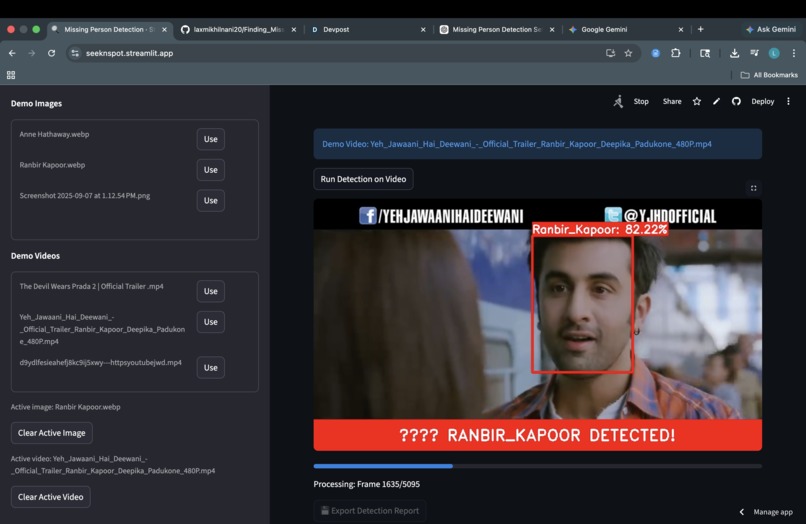Use the Screenshot 2025-09-07 demo image
806x524 pixels.
[x=210, y=201]
